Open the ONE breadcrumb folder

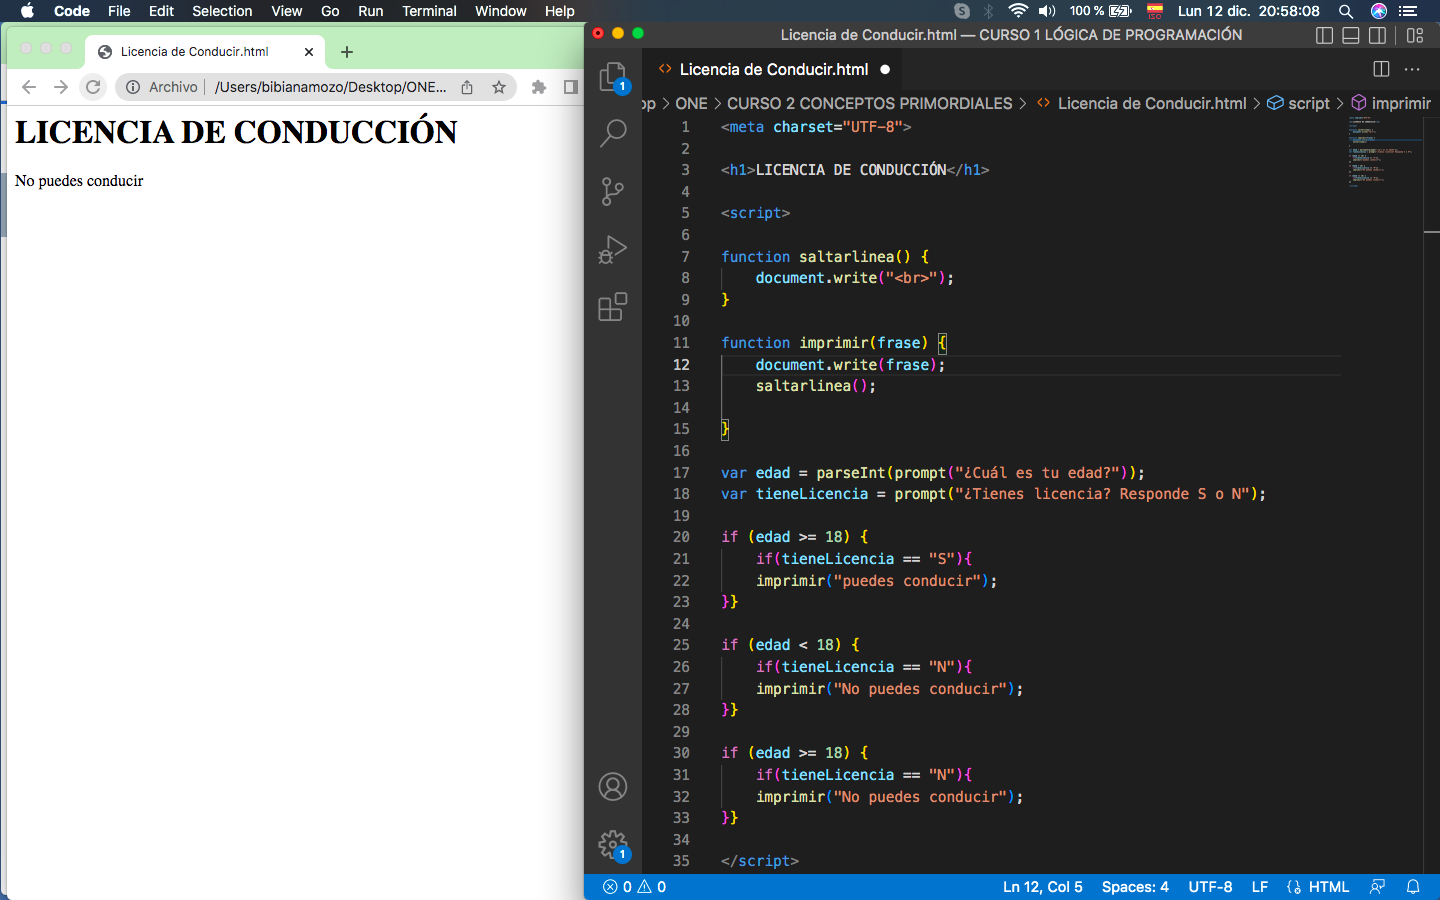tap(691, 103)
